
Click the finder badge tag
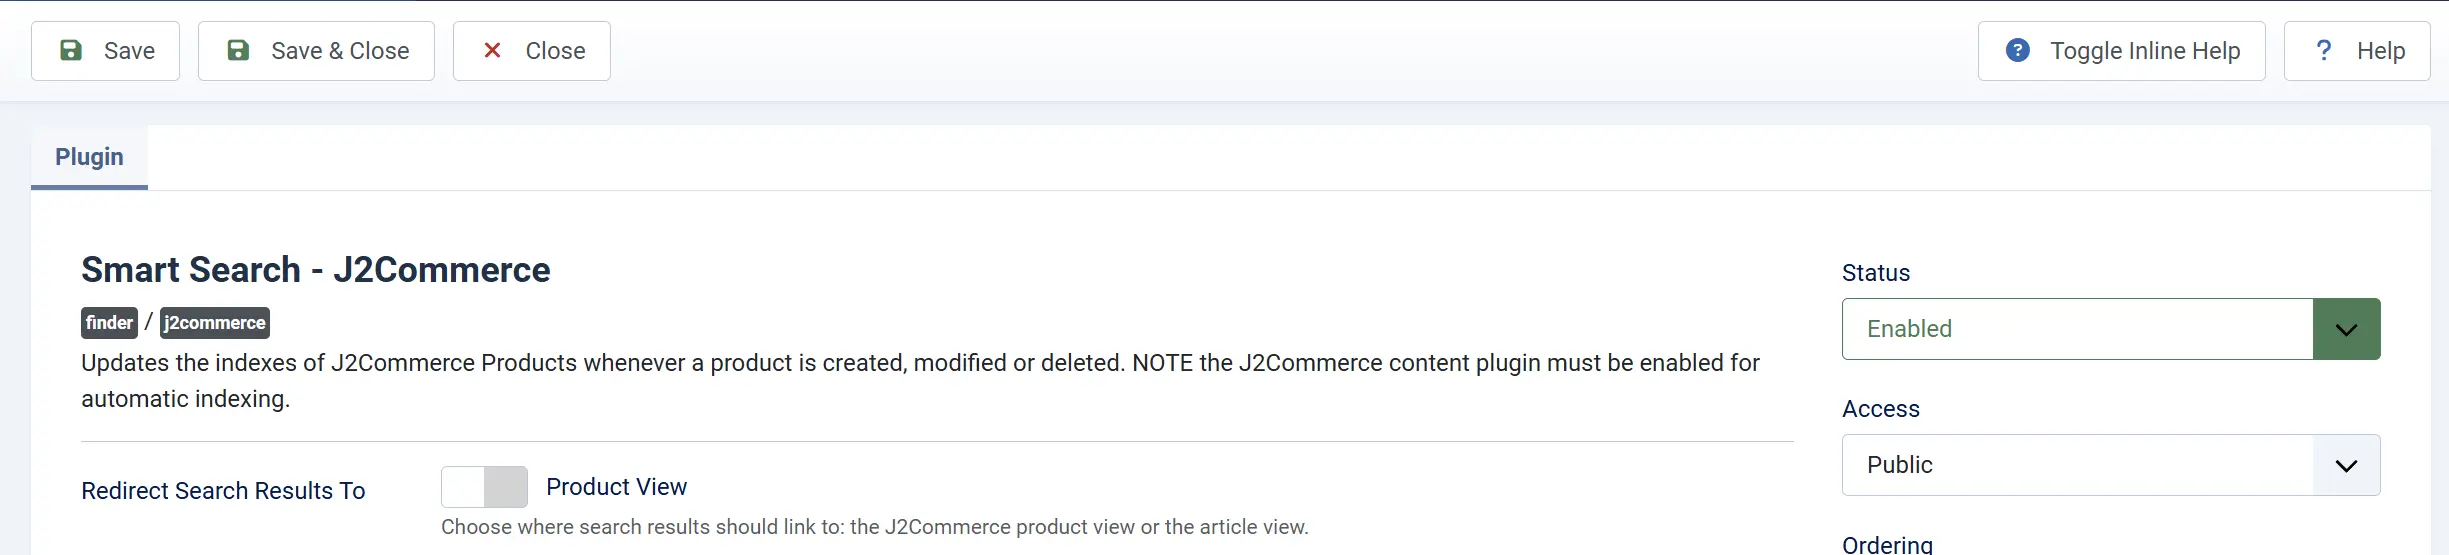click(x=109, y=323)
